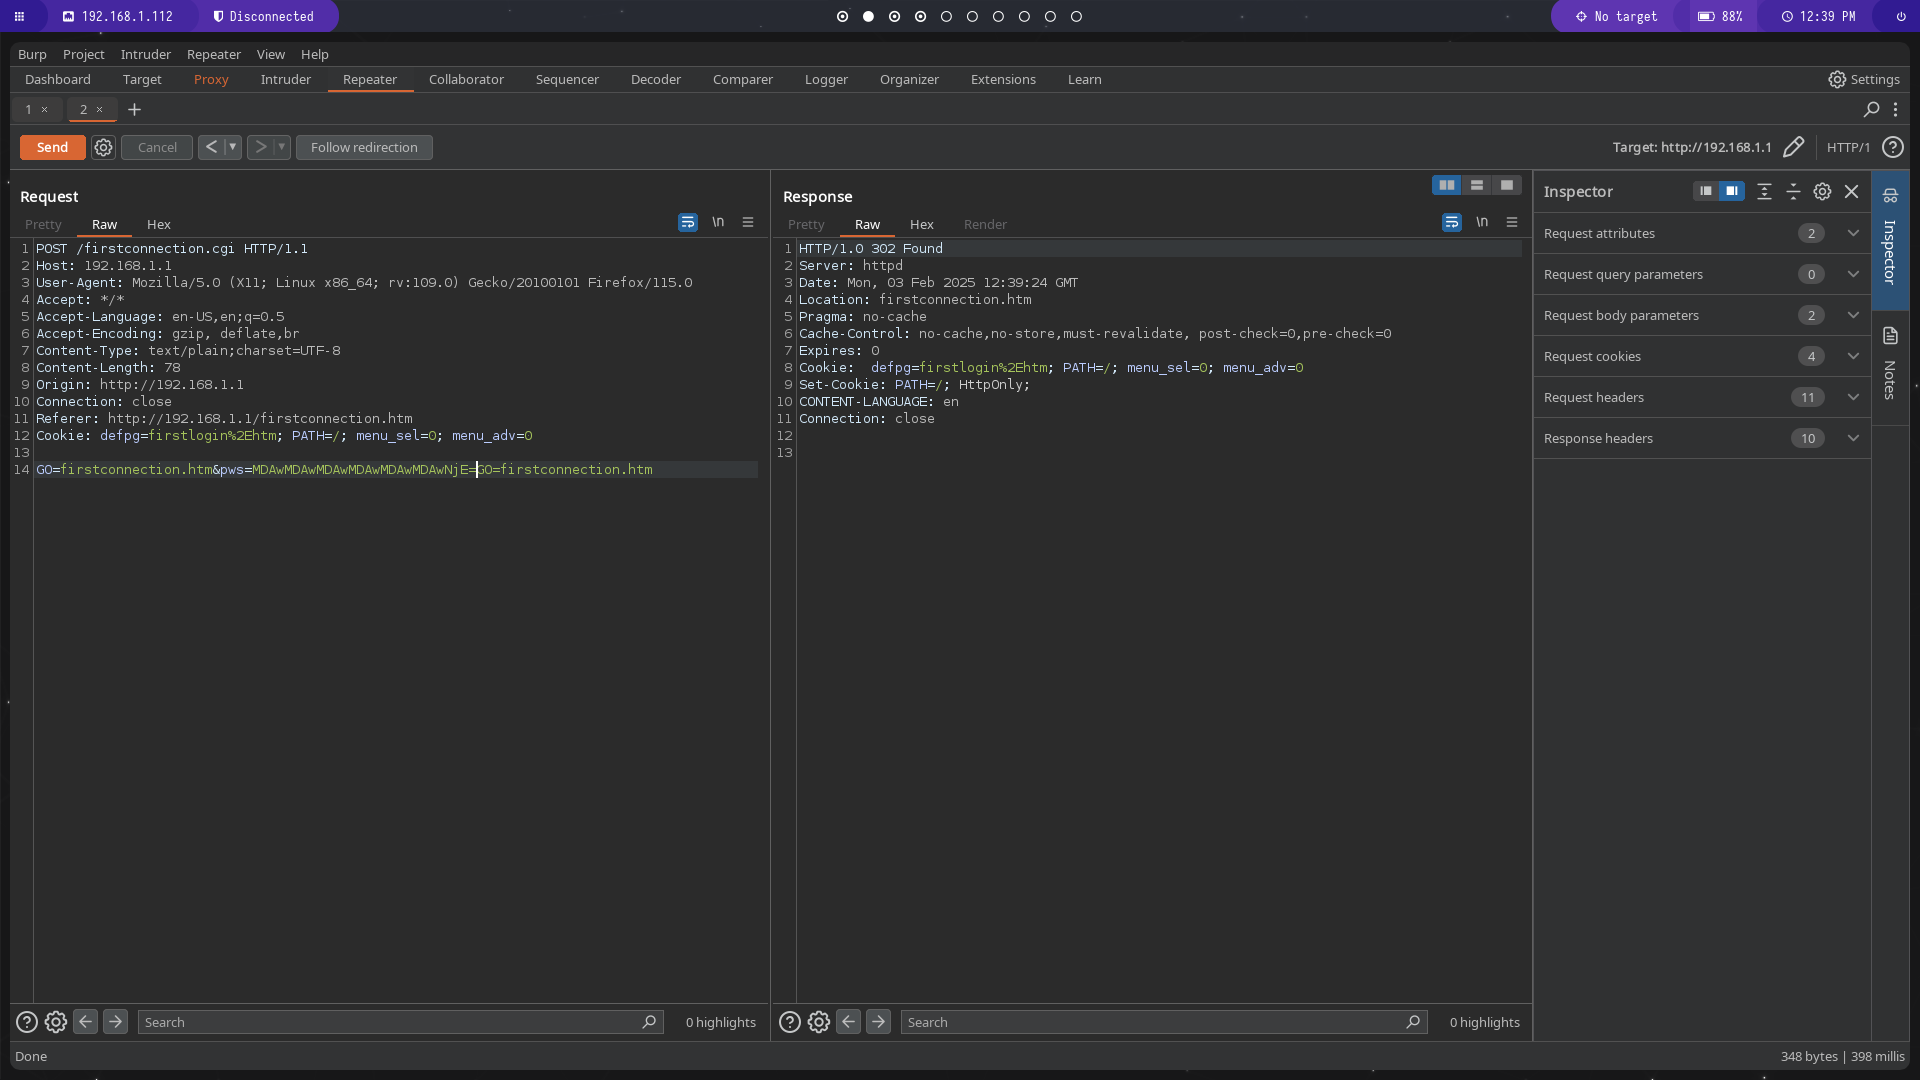The width and height of the screenshot is (1920, 1080).
Task: Go back to previous request in history
Action: (211, 147)
